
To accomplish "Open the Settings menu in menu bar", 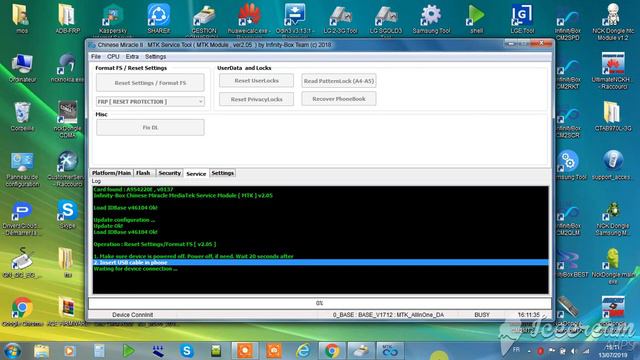I will 156,56.
